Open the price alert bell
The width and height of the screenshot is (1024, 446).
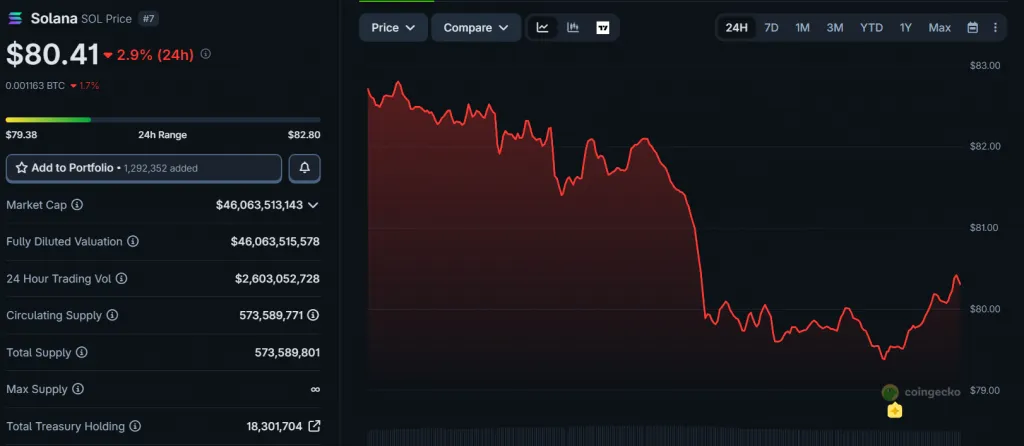[304, 168]
